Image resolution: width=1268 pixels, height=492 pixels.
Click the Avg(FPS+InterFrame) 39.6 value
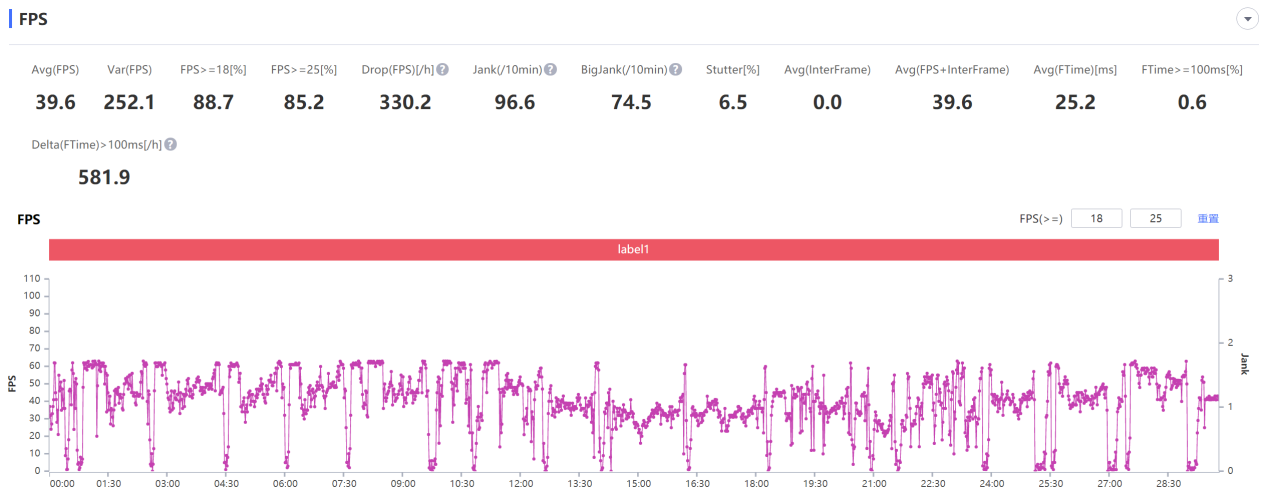tap(952, 102)
